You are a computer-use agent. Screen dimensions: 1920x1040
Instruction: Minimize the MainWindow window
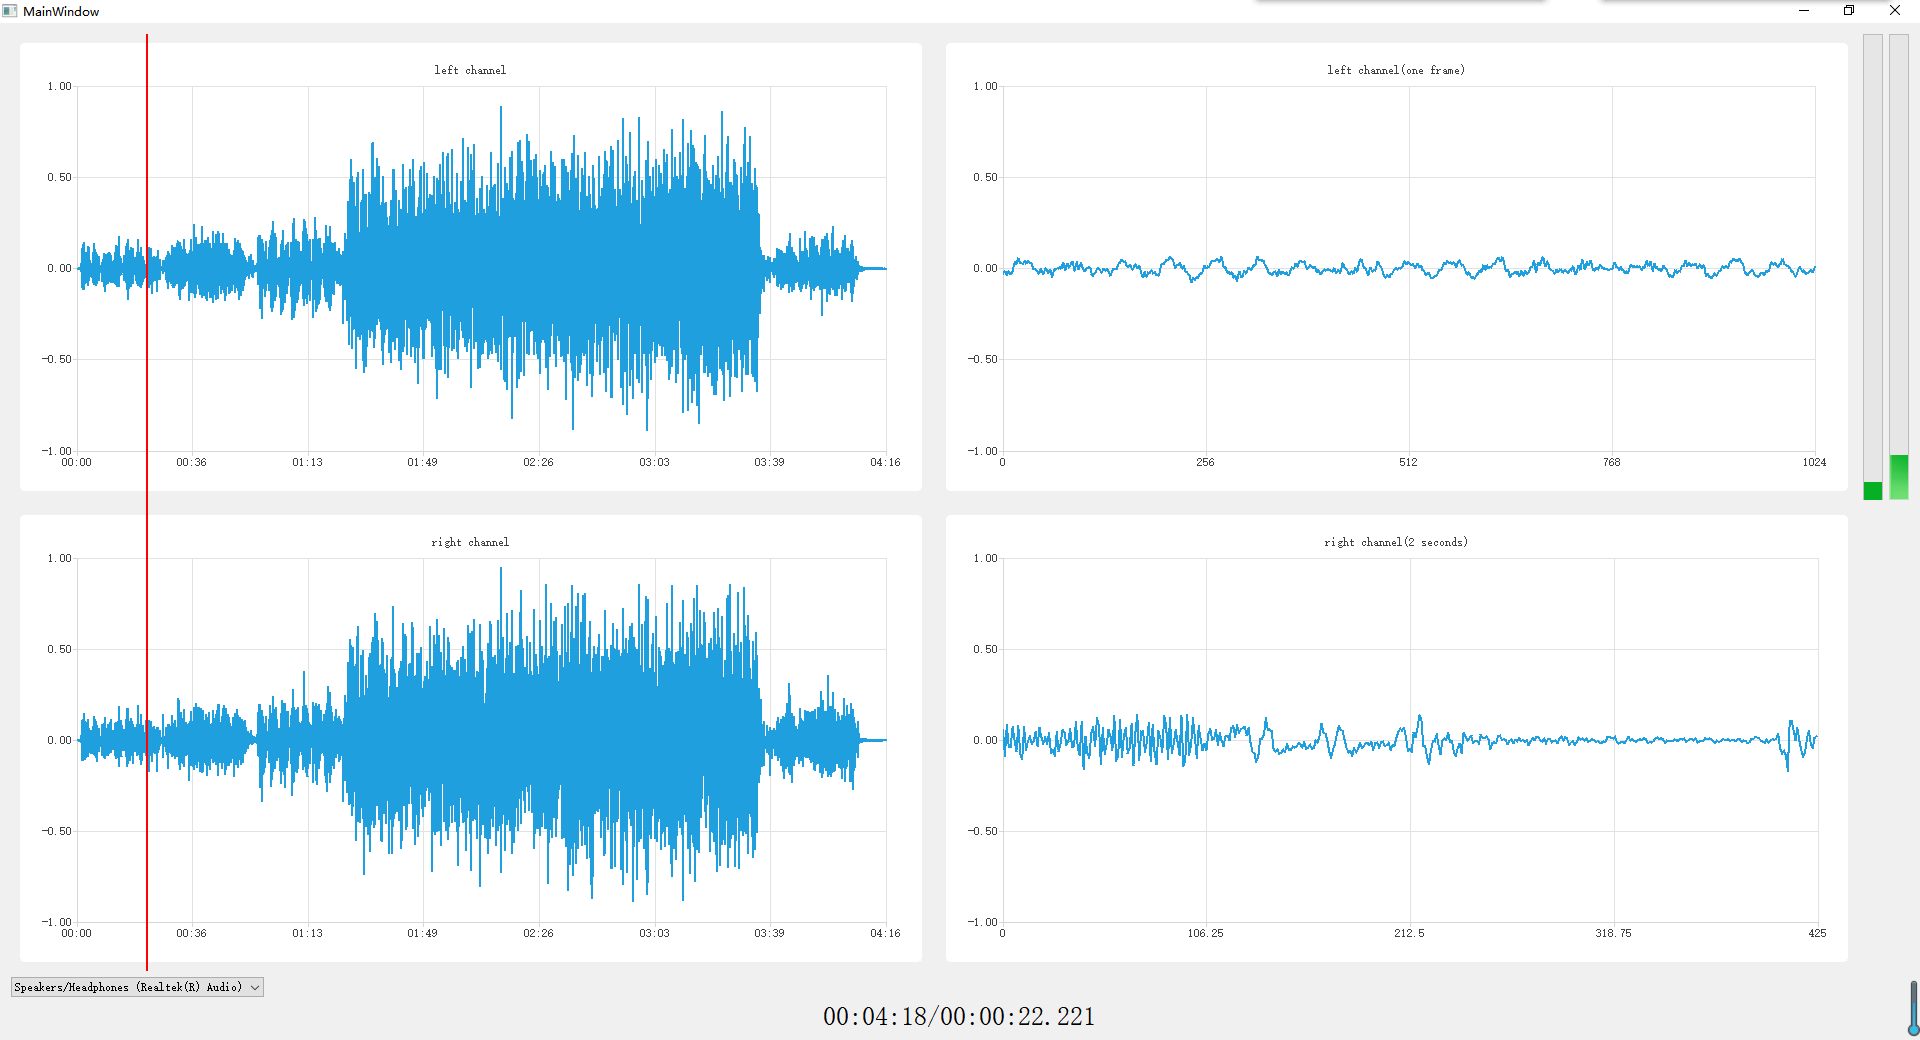[1804, 11]
